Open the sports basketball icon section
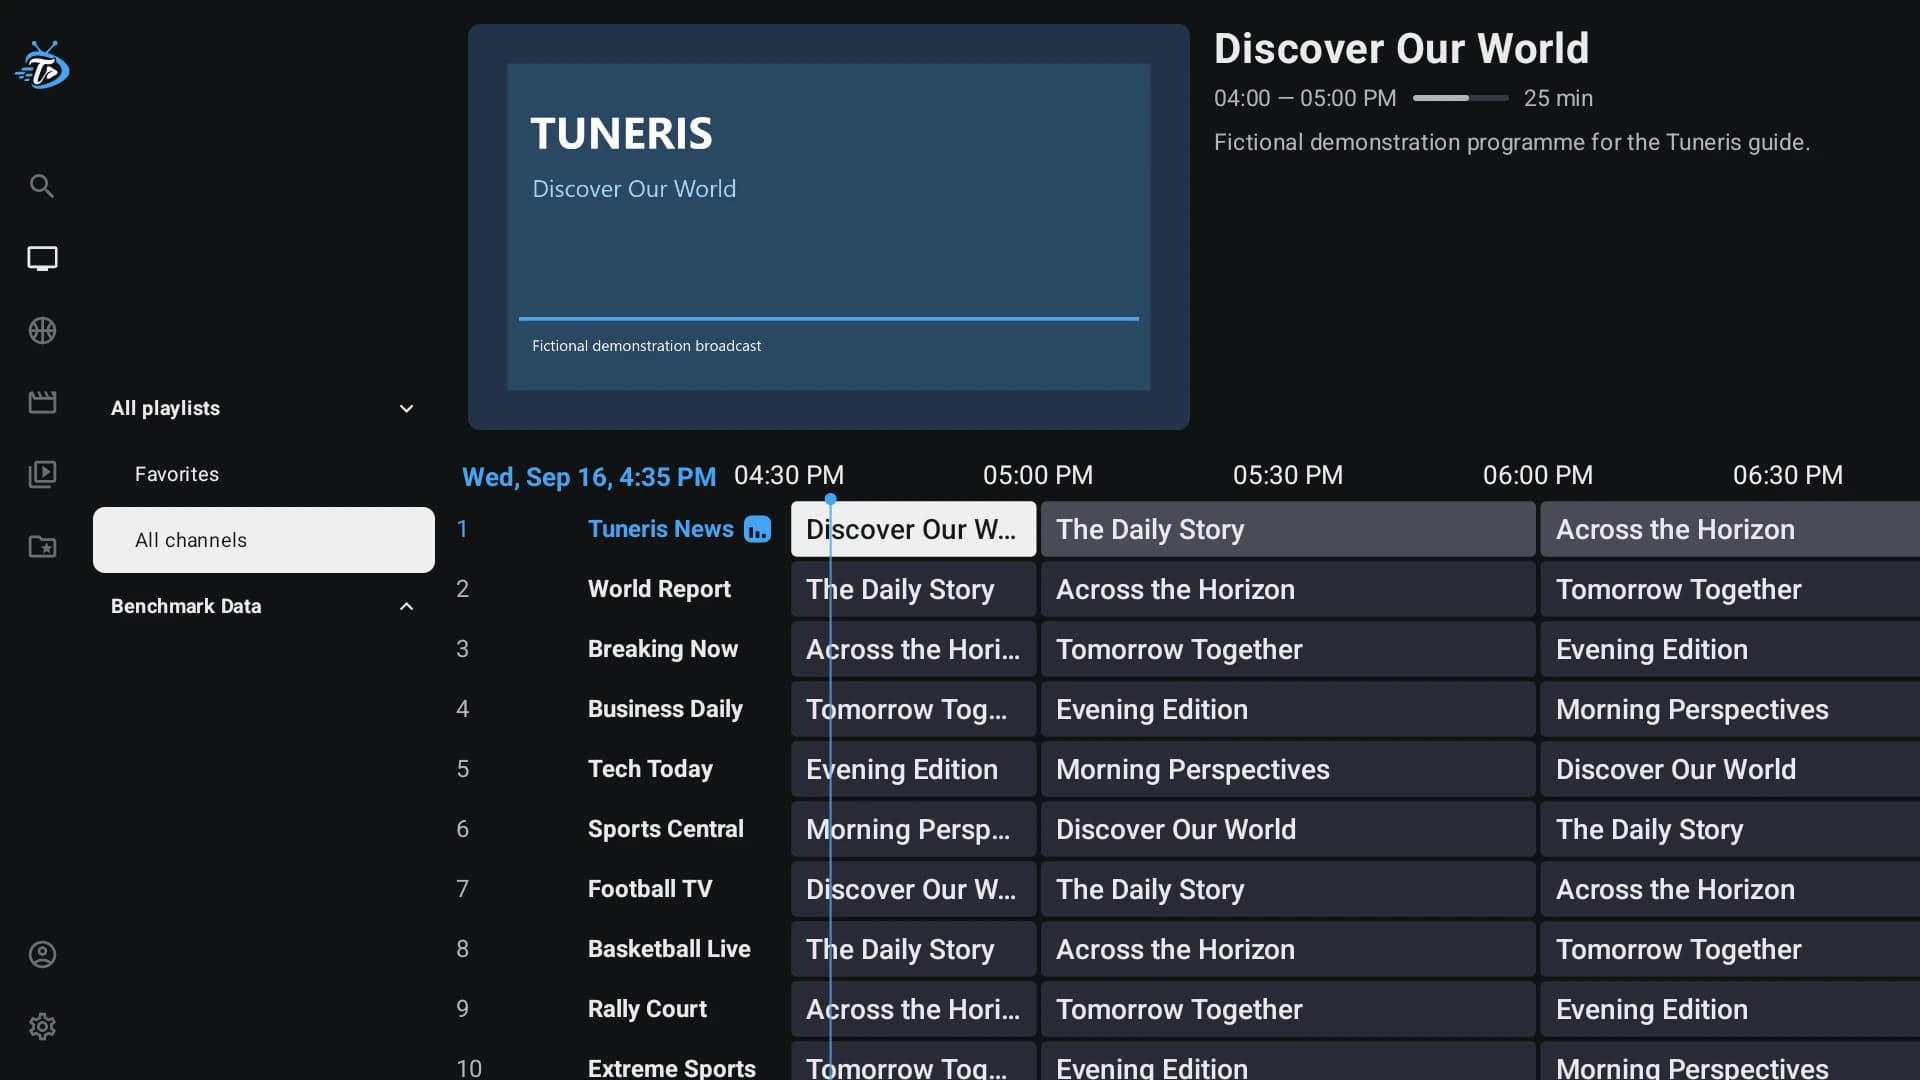 [x=42, y=330]
